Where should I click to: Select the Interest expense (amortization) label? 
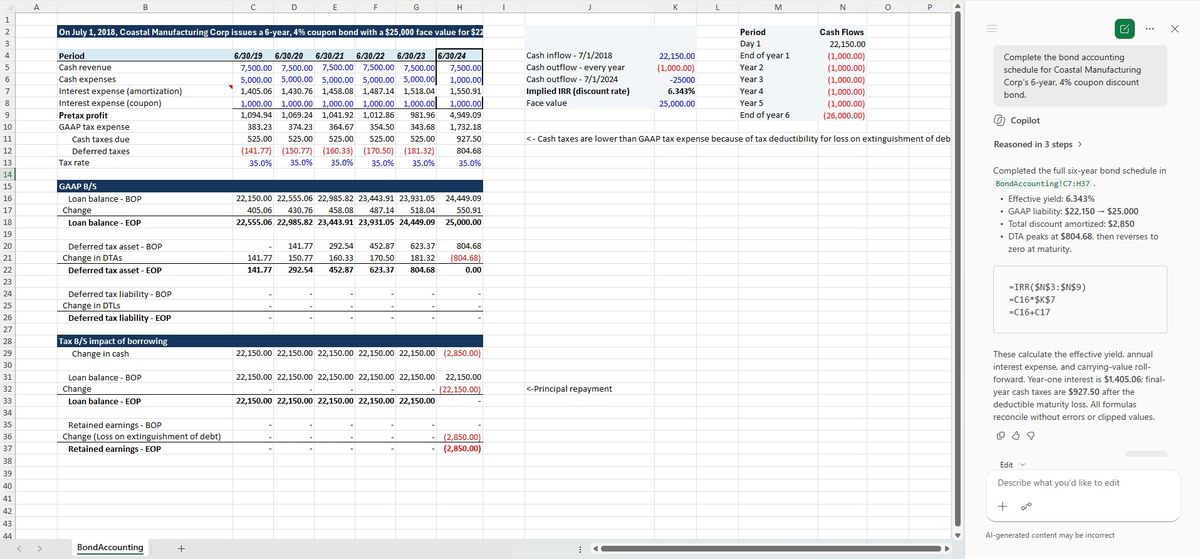144,91
